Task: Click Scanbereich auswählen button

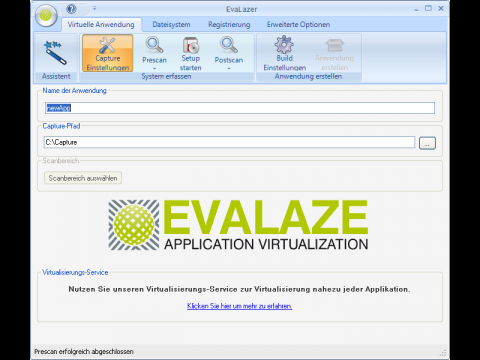Action: click(83, 178)
